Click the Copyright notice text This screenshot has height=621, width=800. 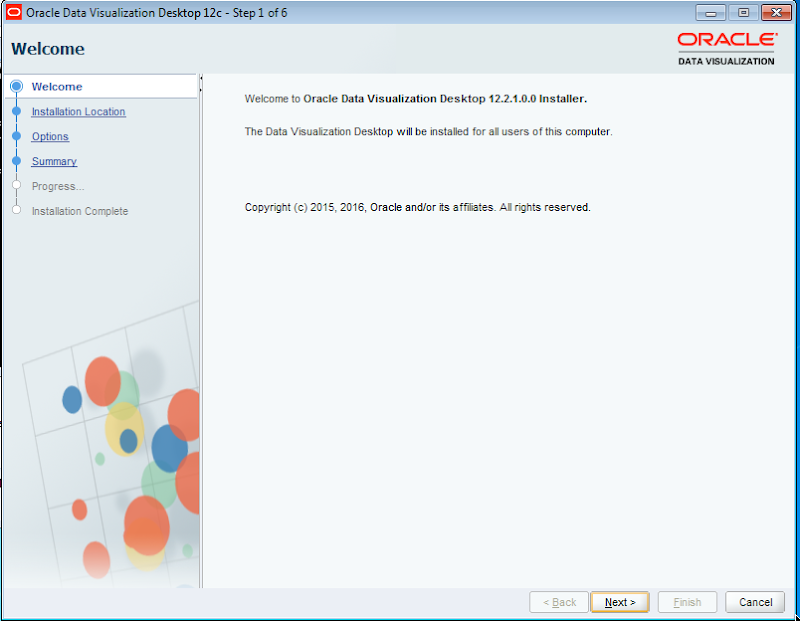point(417,207)
